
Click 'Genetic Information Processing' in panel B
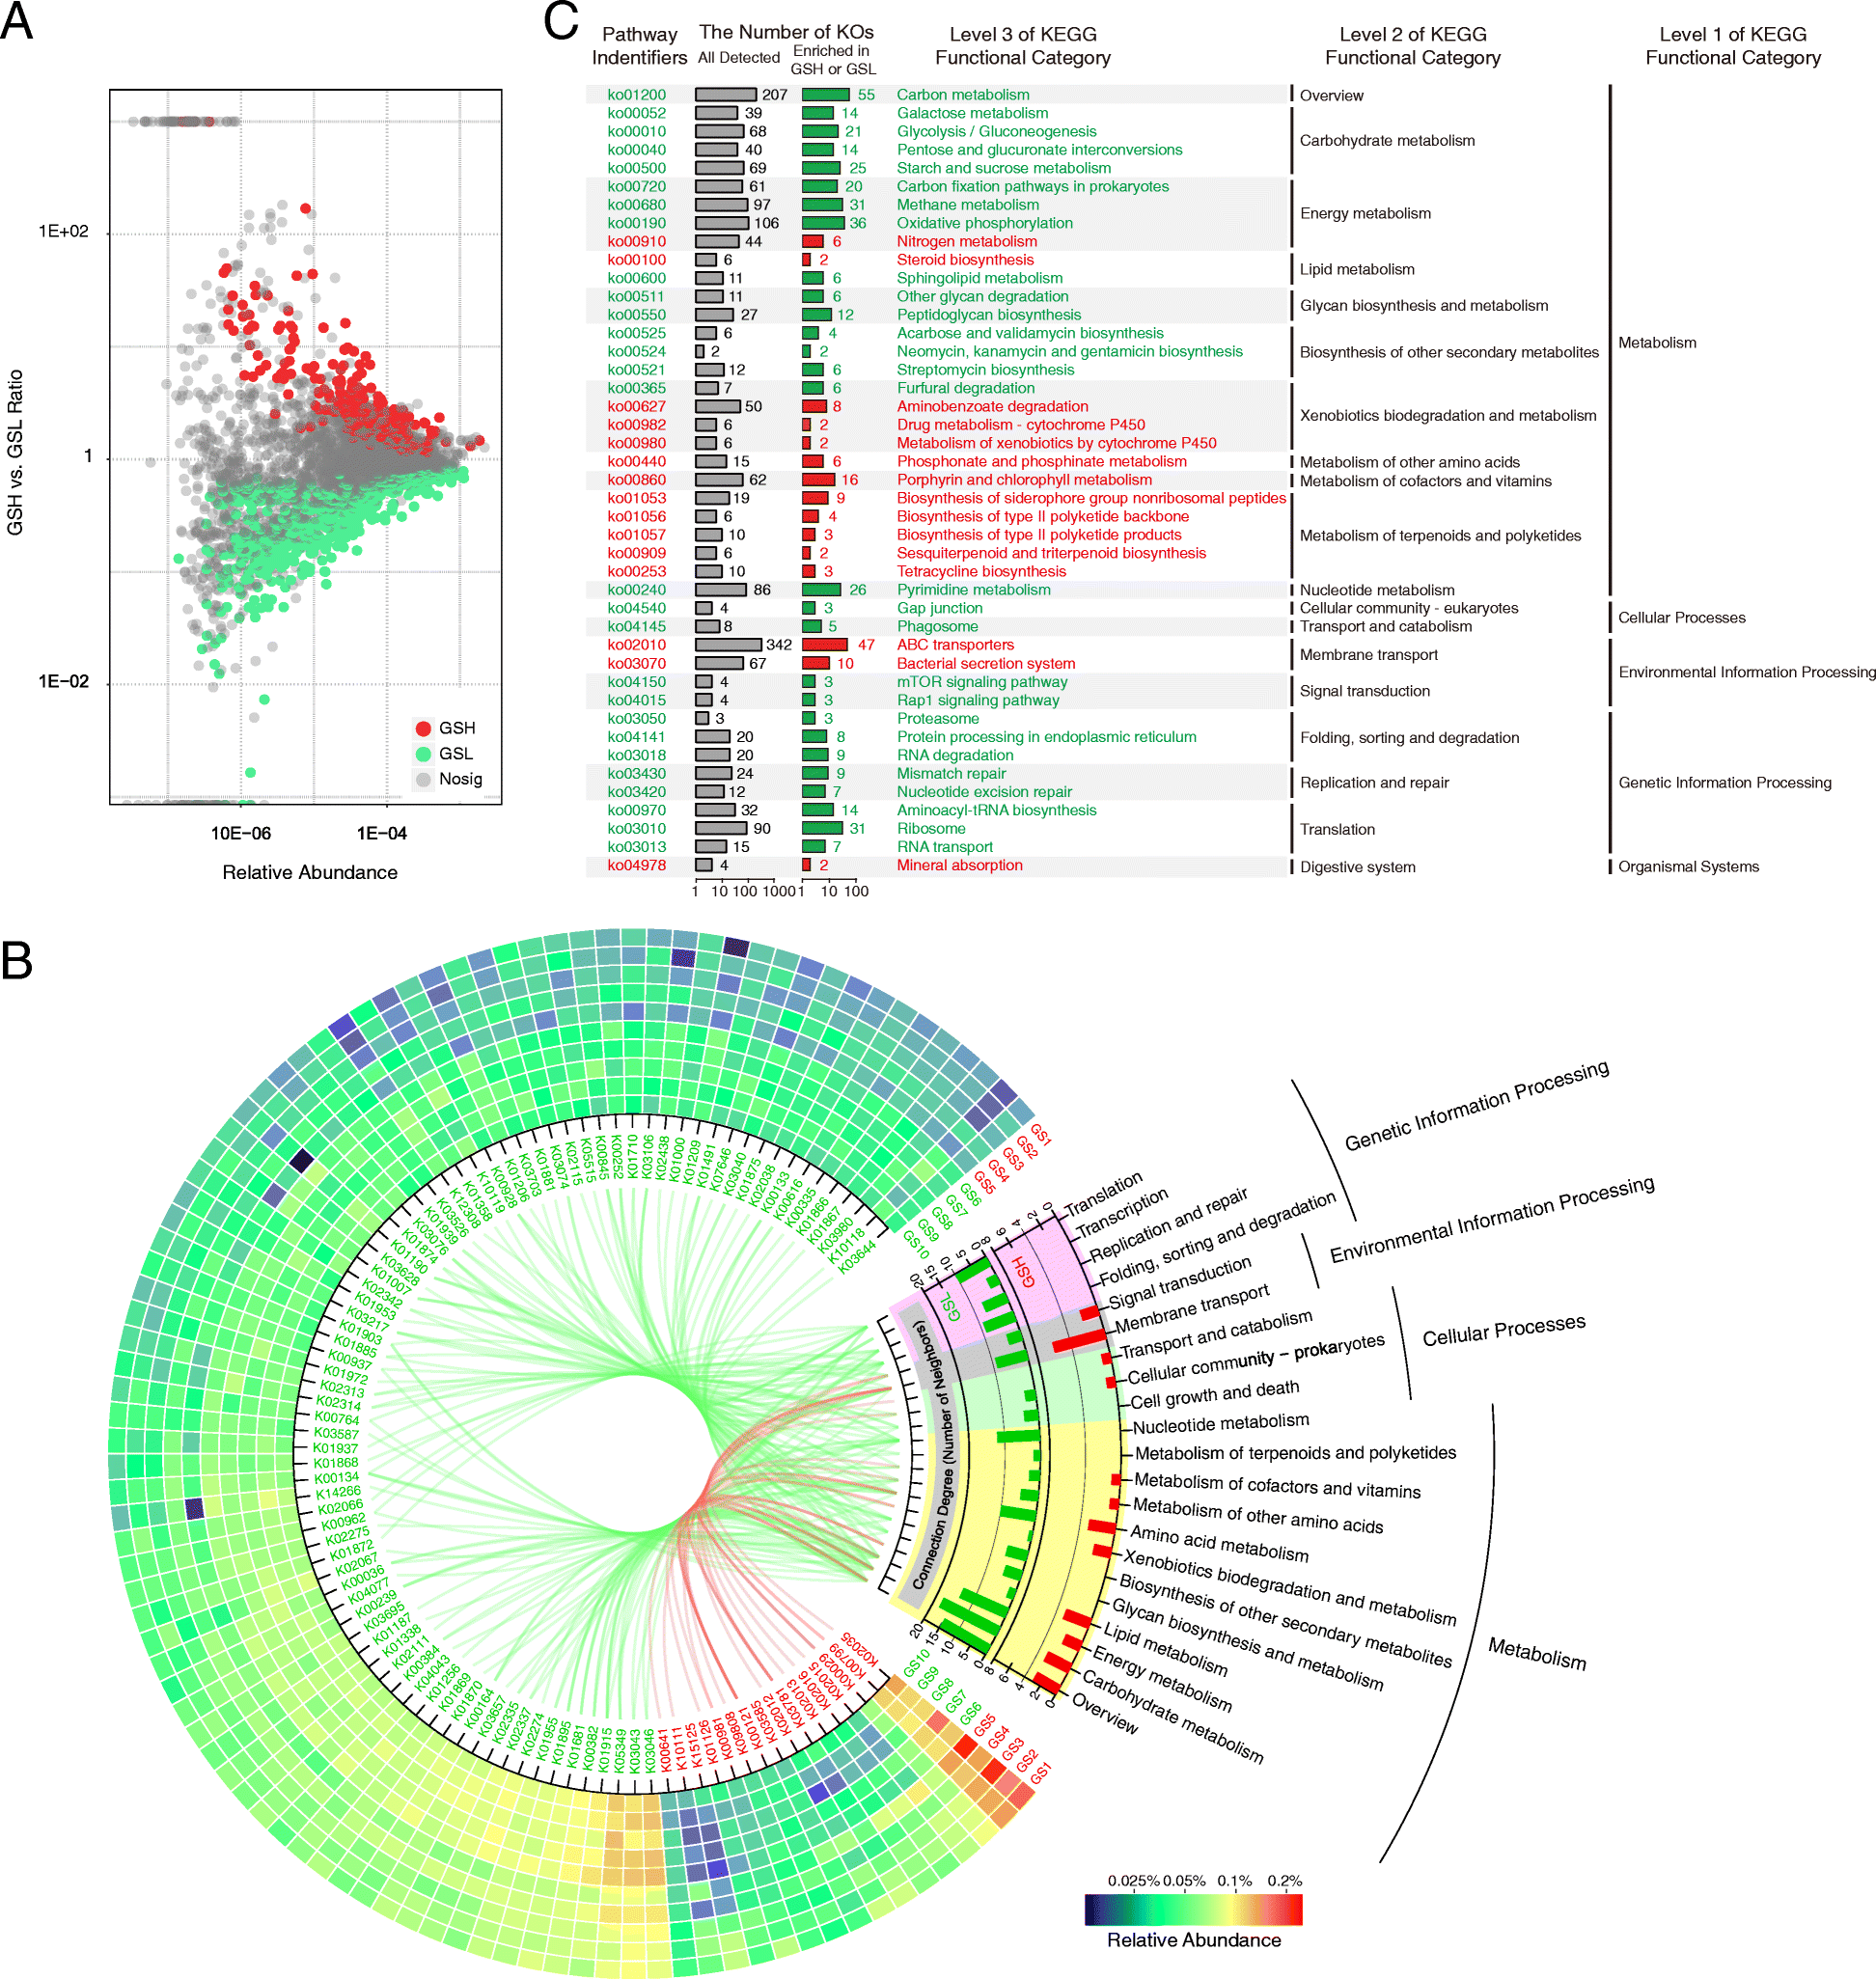tap(1477, 1105)
